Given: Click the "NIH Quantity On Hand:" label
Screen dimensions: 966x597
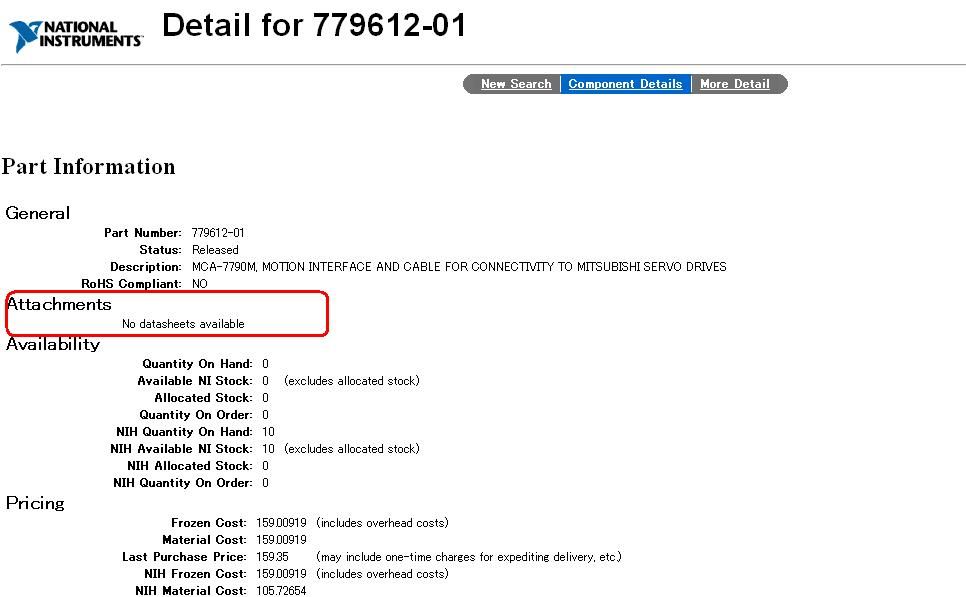Looking at the screenshot, I should point(184,432).
